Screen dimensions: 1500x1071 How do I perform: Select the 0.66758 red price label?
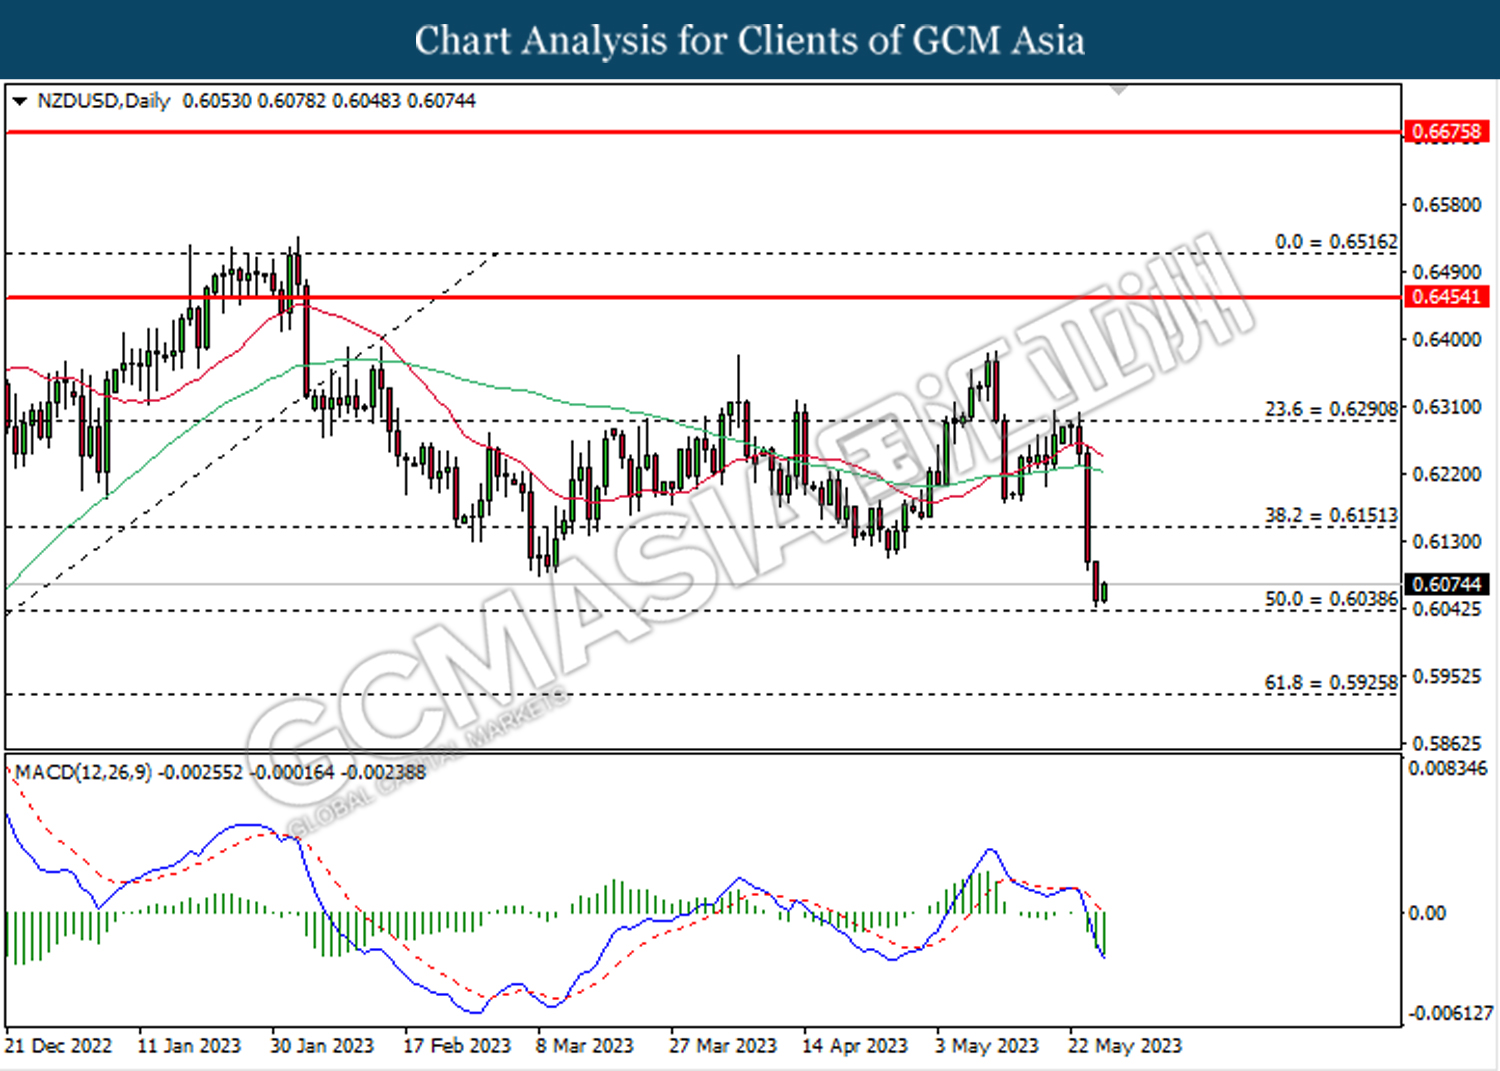[x=1446, y=131]
